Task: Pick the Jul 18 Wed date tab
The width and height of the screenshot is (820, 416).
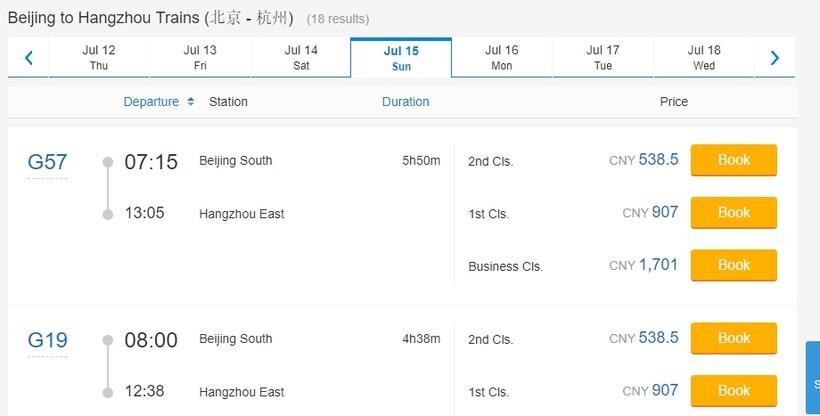Action: (704, 58)
